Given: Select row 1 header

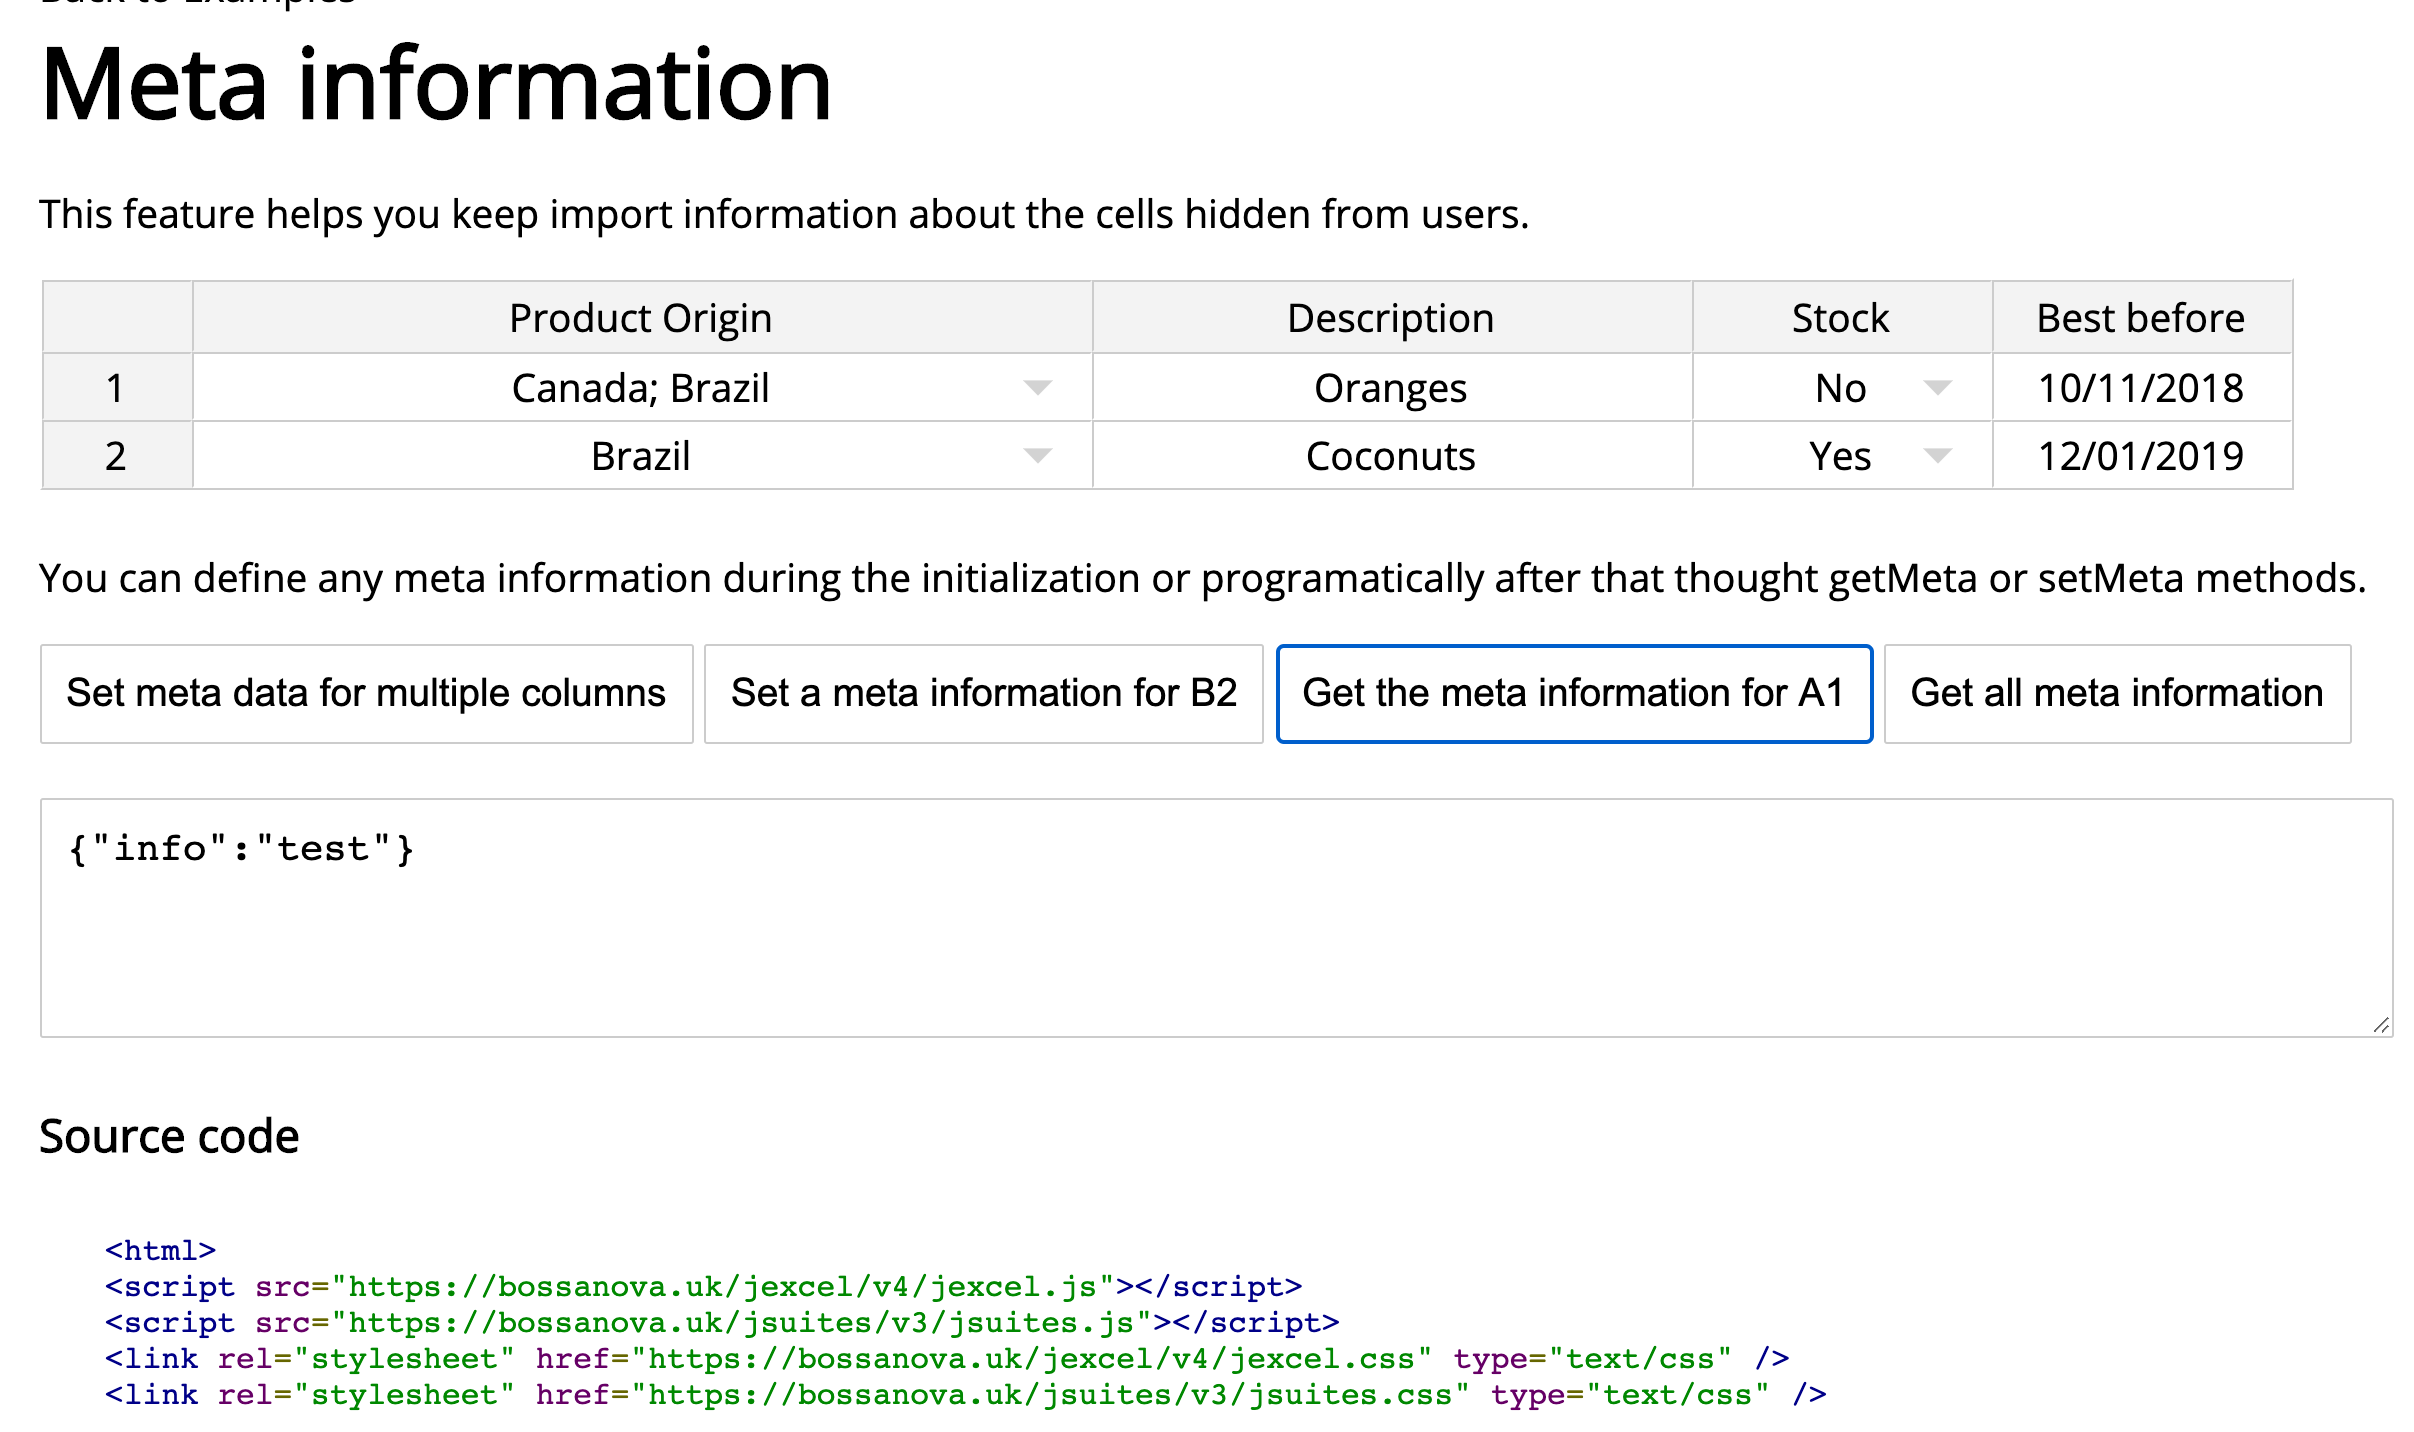Looking at the screenshot, I should pyautogui.click(x=117, y=388).
